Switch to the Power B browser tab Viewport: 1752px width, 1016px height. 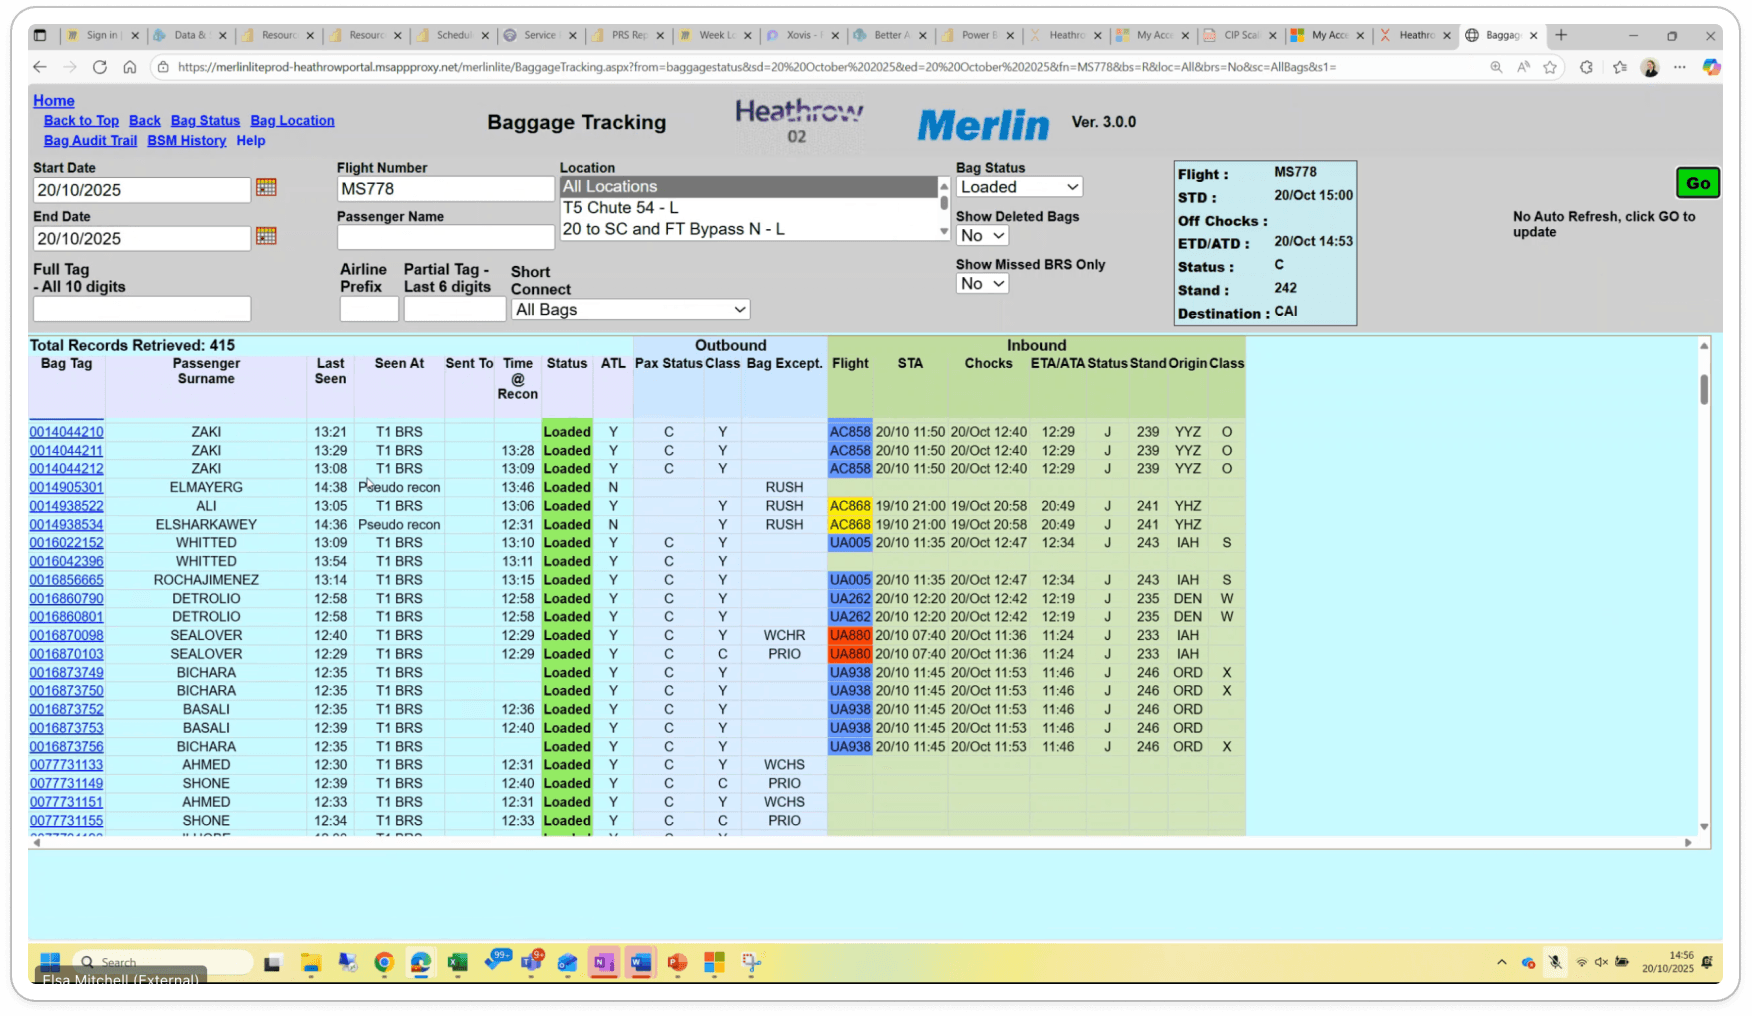point(975,35)
